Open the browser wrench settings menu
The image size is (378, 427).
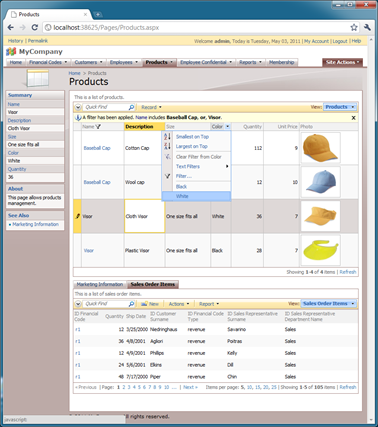click(367, 27)
